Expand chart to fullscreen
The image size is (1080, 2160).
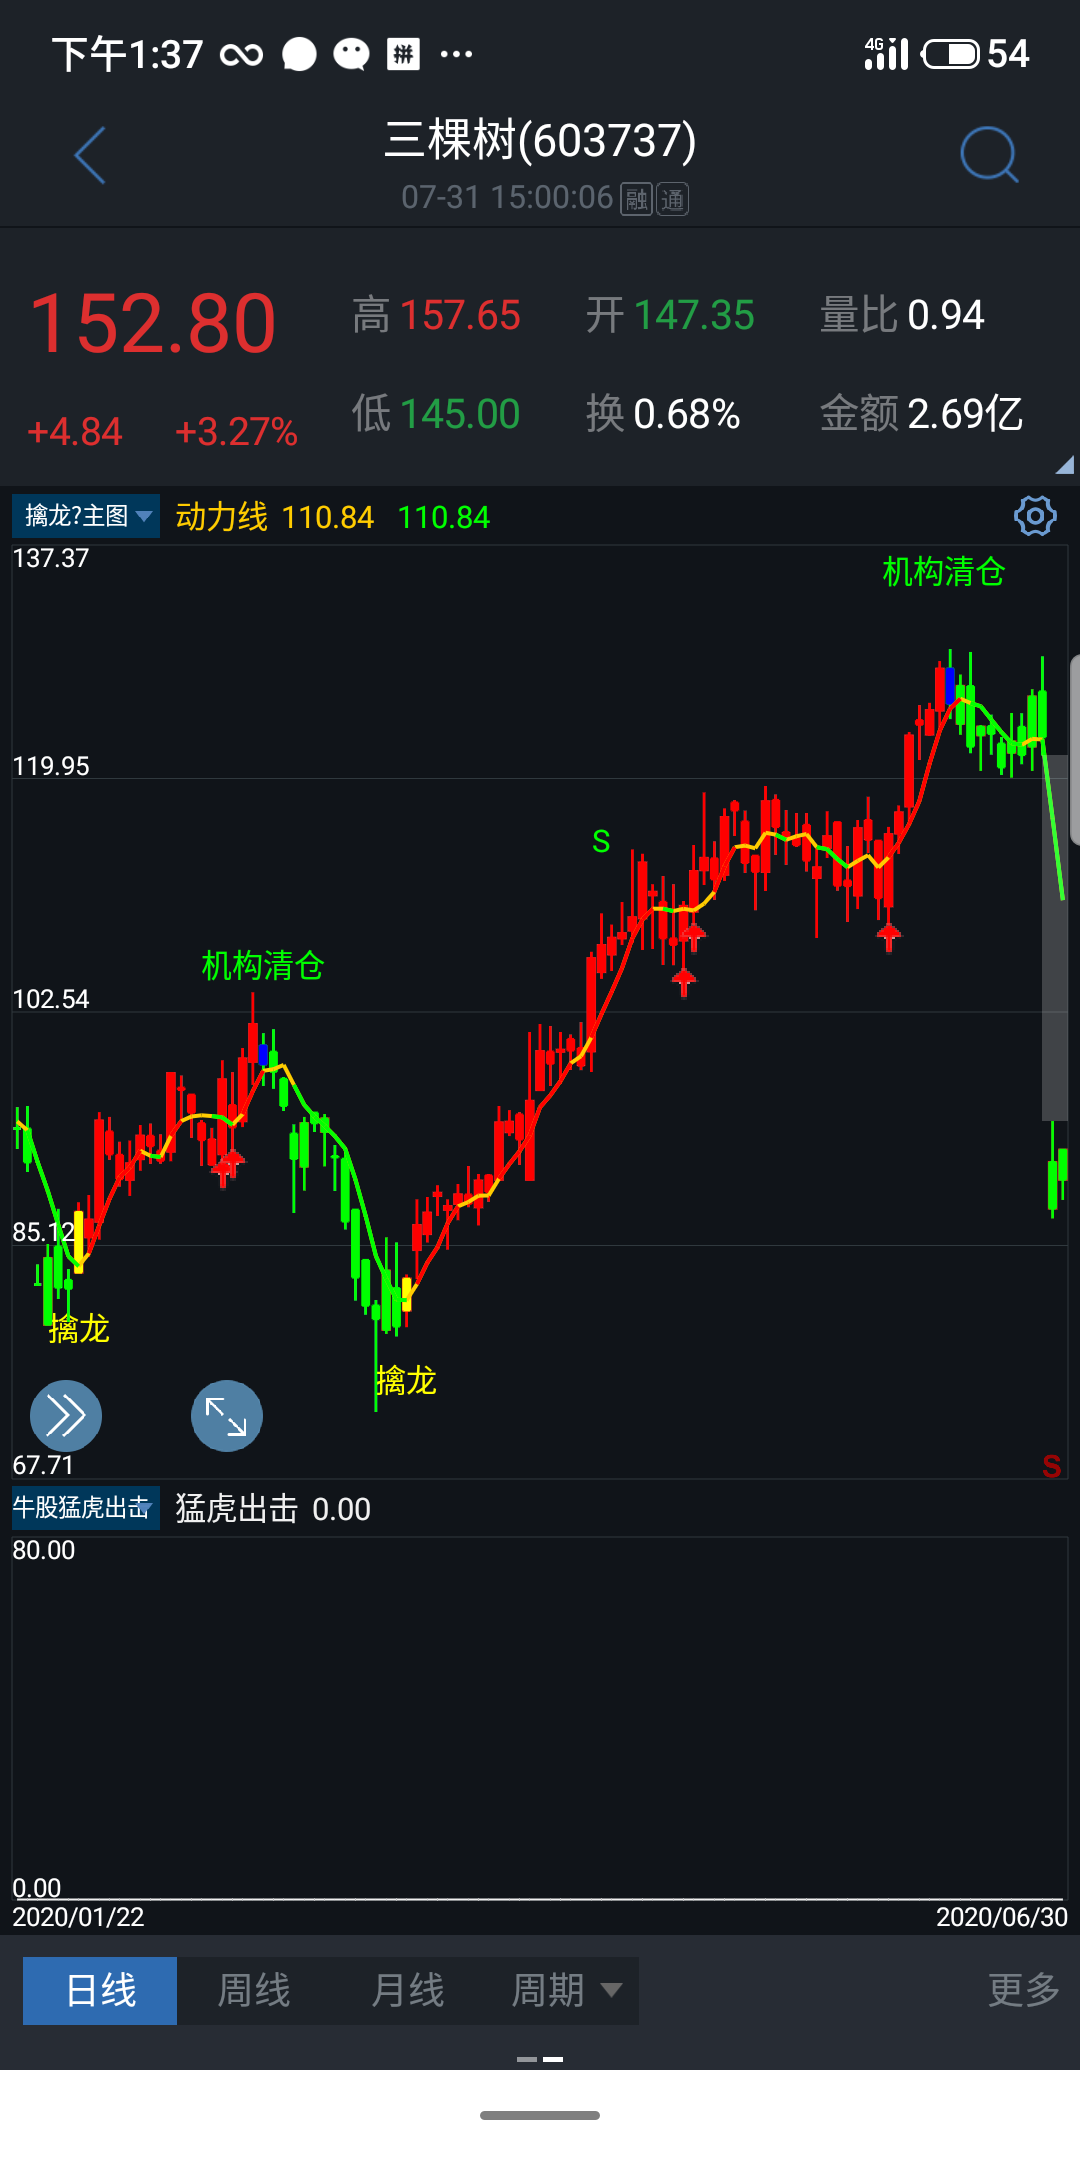coord(227,1415)
